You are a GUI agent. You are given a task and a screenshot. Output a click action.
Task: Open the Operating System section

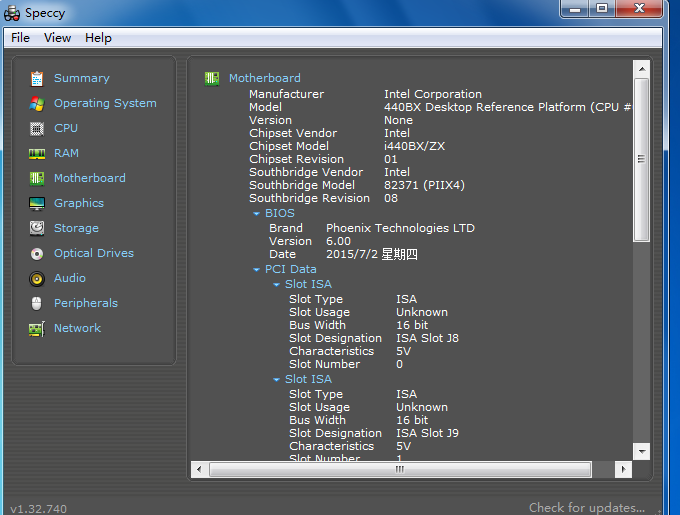105,104
